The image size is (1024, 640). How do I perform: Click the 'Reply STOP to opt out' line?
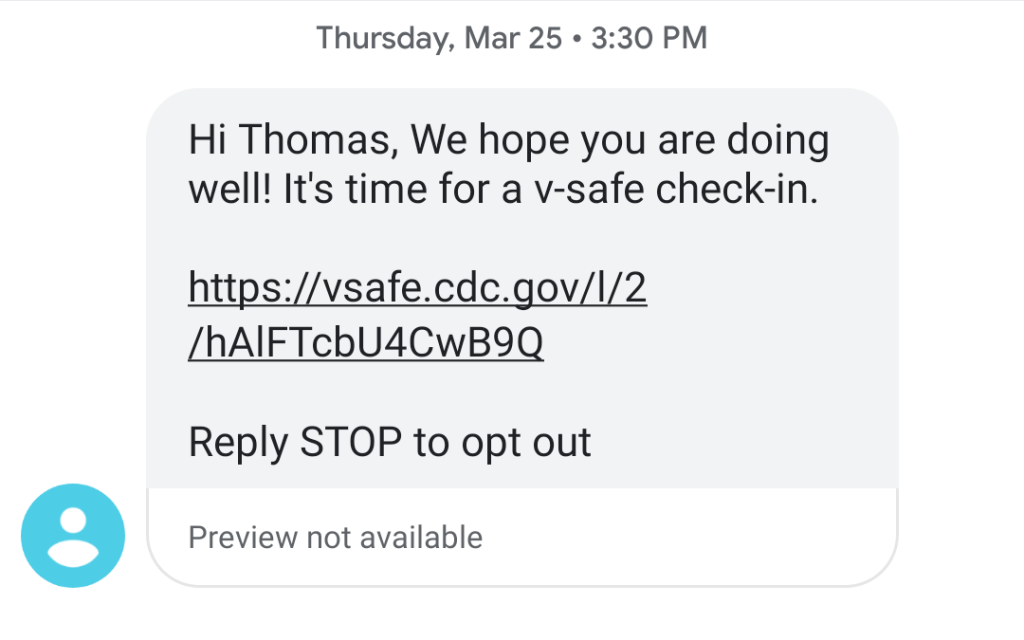tap(390, 441)
